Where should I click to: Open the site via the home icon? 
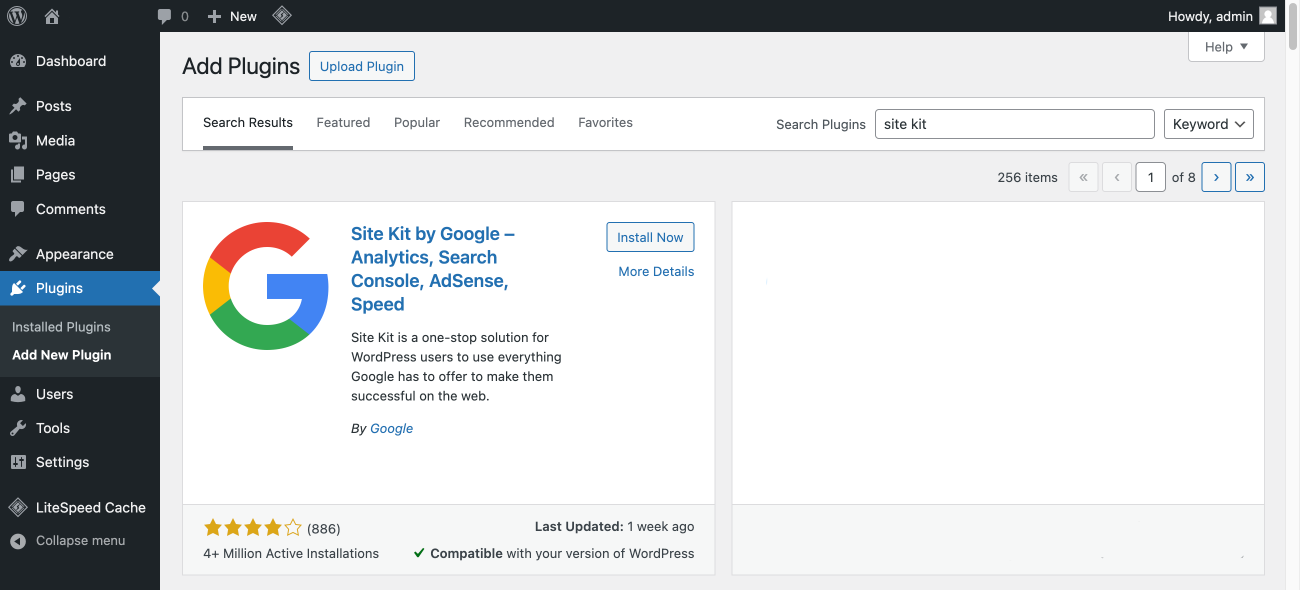point(51,15)
